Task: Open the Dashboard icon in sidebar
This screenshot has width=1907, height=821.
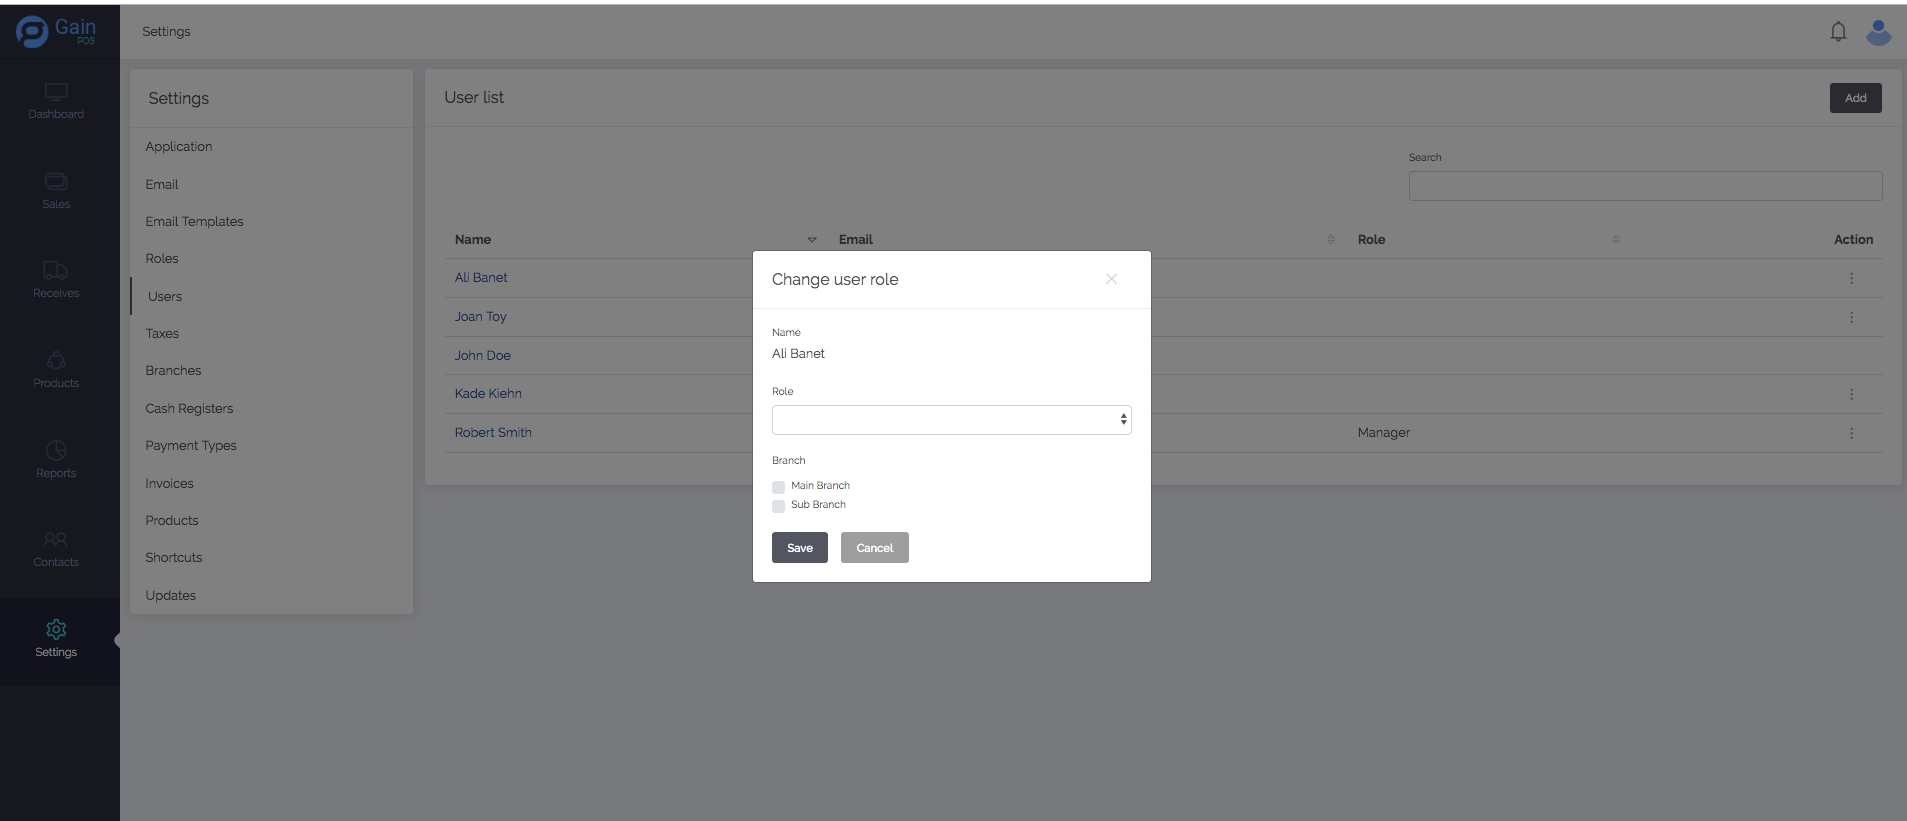Action: (x=56, y=93)
